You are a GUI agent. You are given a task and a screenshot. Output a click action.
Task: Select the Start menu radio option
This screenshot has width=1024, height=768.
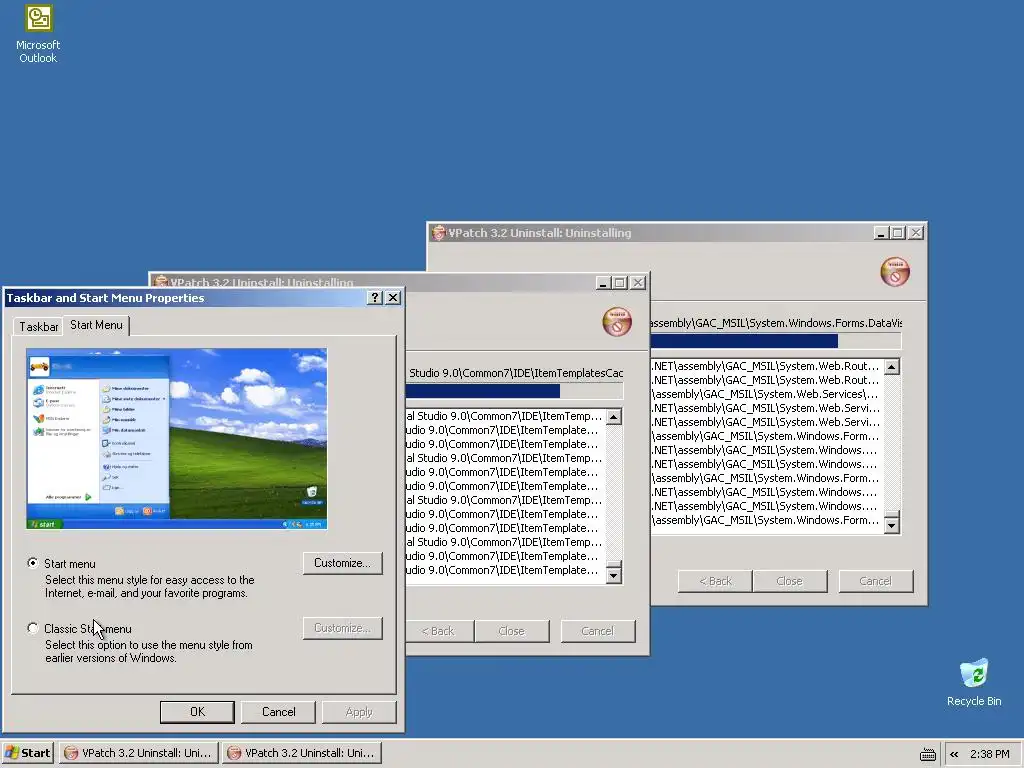pos(33,563)
